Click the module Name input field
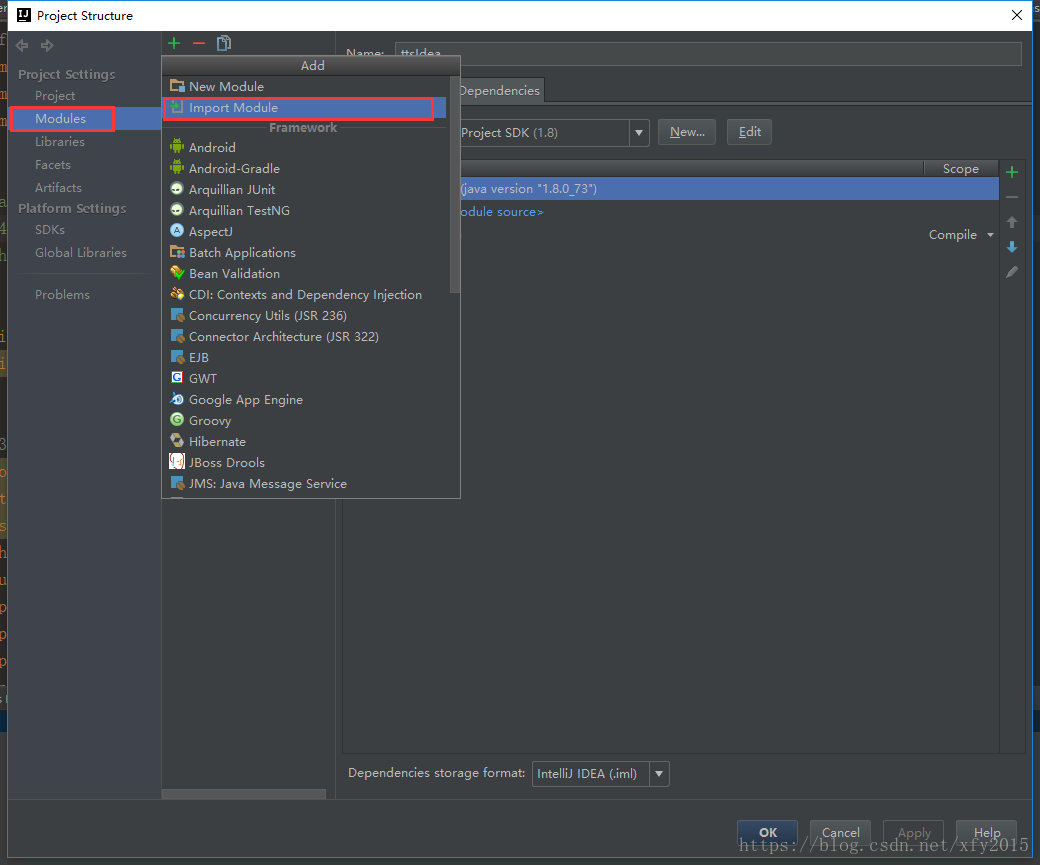 pos(708,54)
